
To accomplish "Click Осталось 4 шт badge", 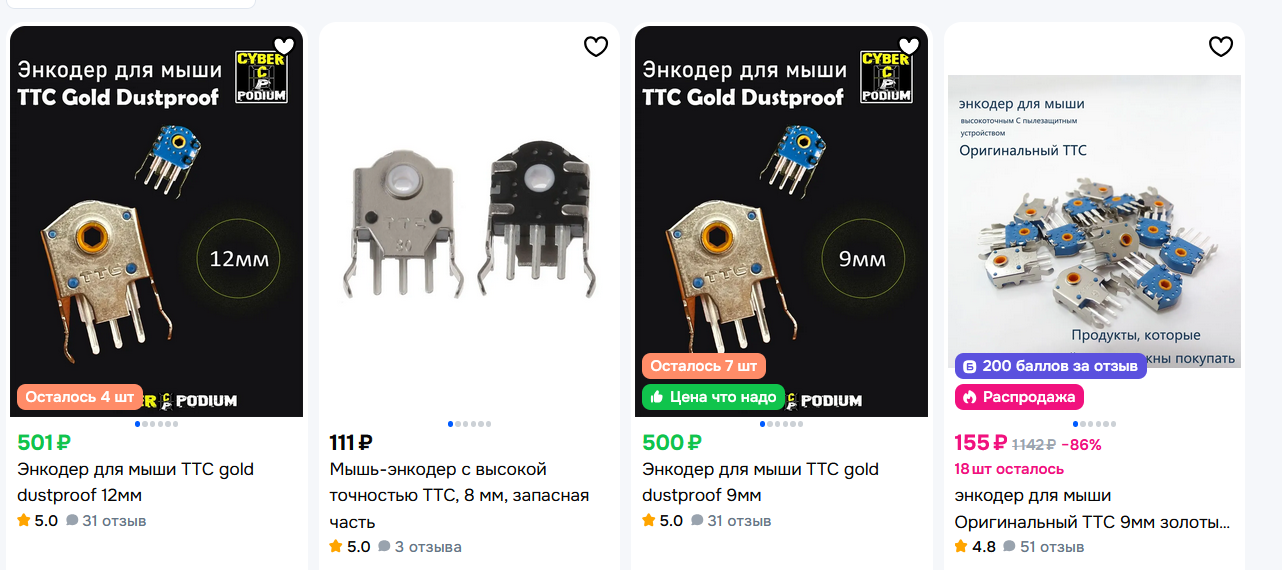I will pyautogui.click(x=80, y=397).
